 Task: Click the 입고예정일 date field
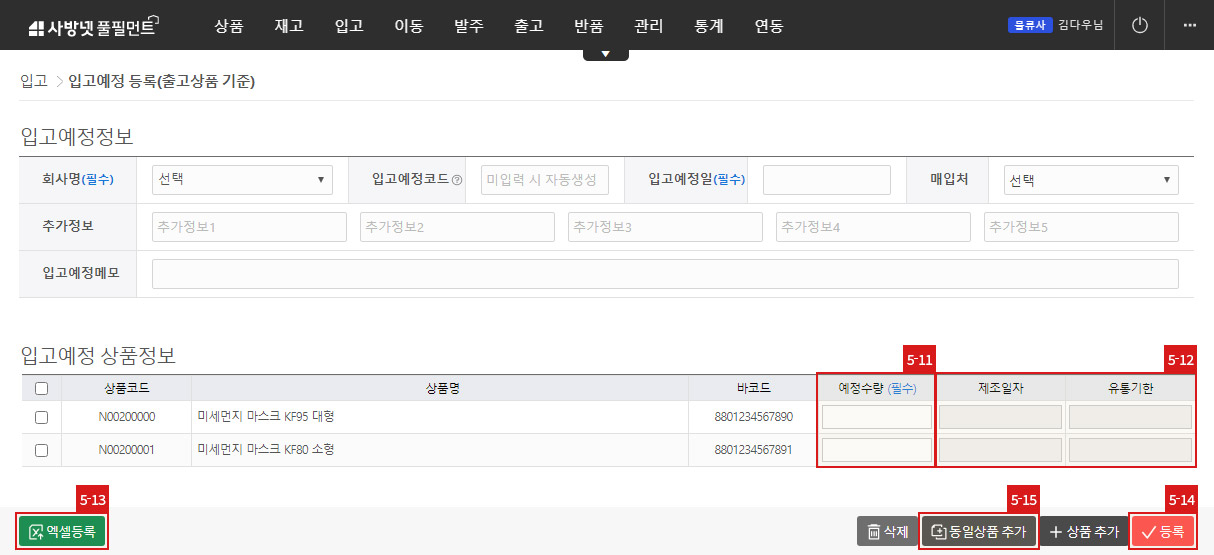pyautogui.click(x=827, y=180)
